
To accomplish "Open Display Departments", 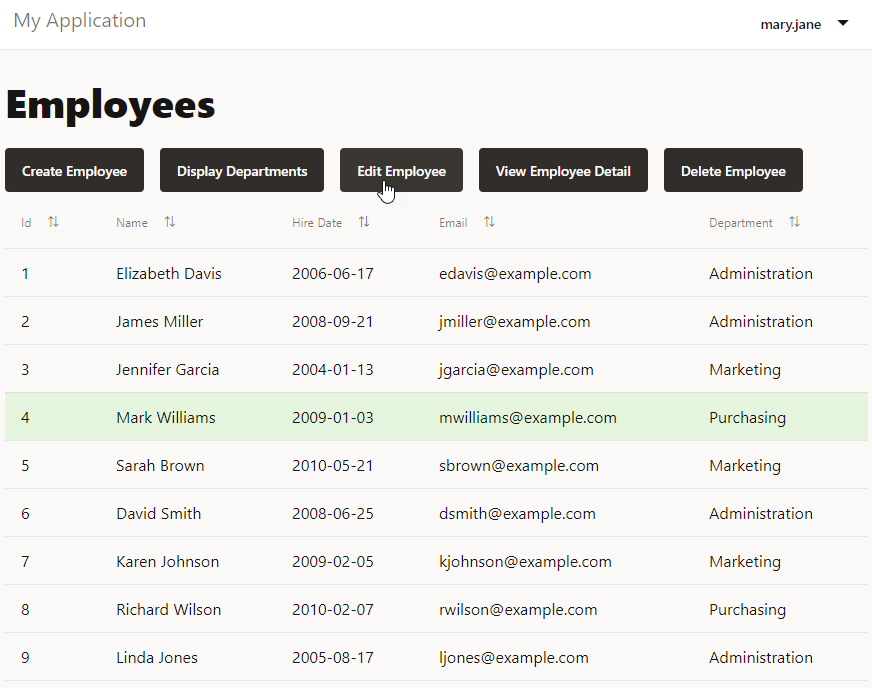I will [241, 170].
